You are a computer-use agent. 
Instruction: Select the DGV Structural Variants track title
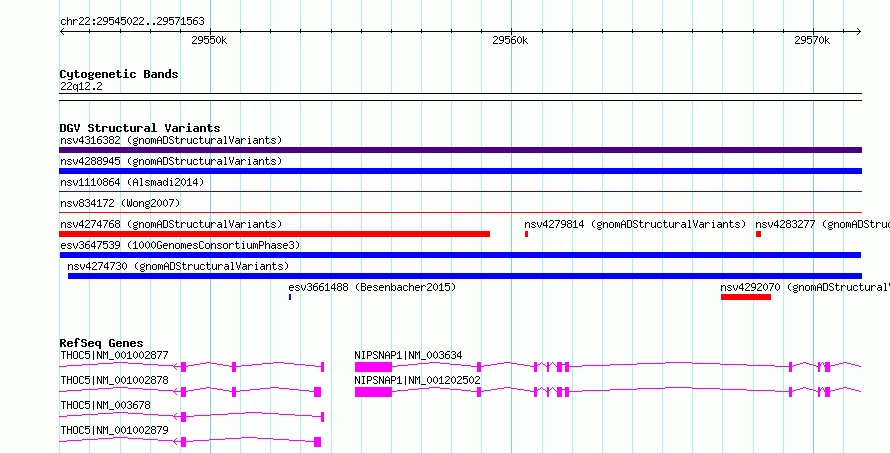tap(140, 128)
